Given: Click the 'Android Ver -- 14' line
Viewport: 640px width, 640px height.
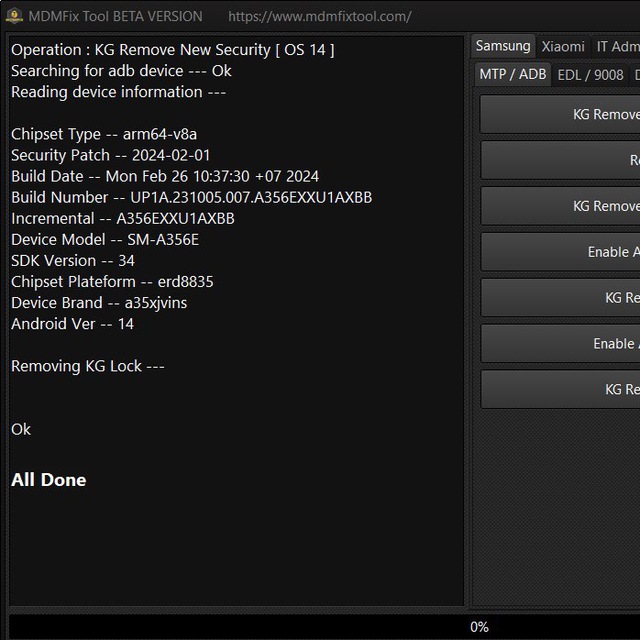Looking at the screenshot, I should coord(72,324).
